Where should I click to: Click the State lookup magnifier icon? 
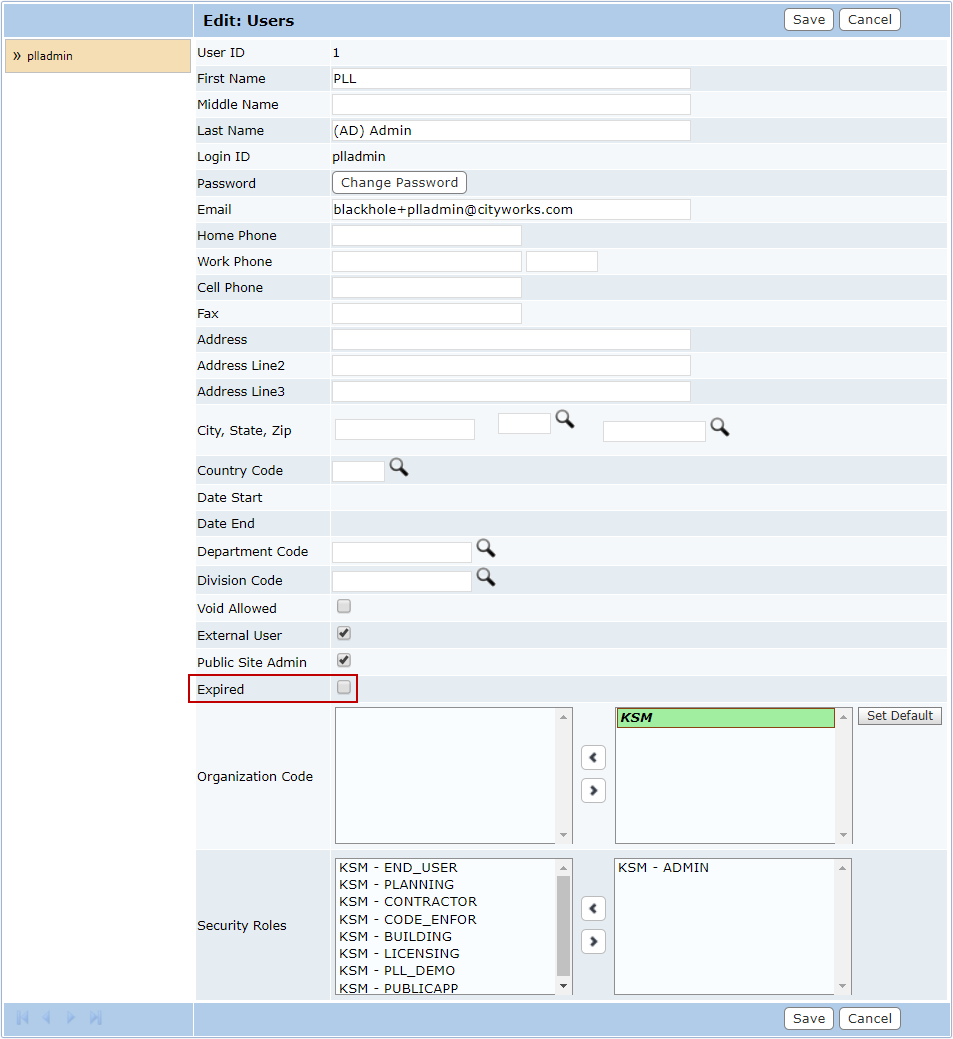coord(565,420)
